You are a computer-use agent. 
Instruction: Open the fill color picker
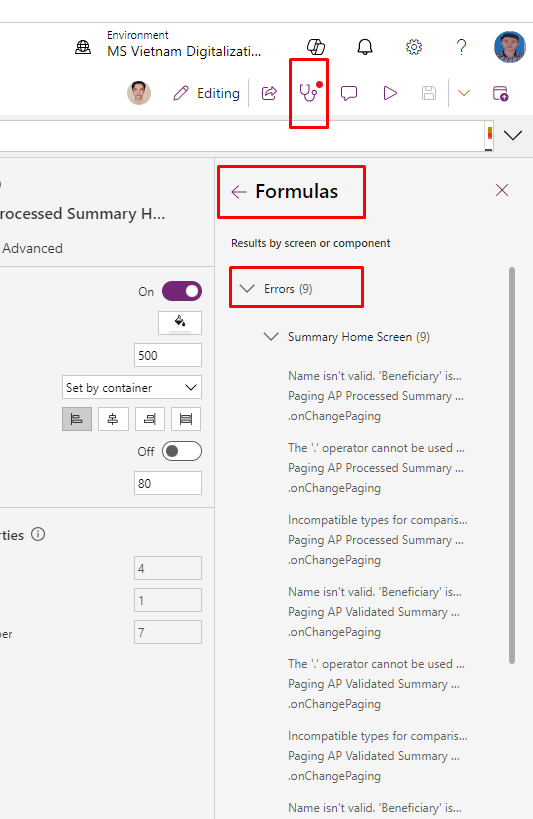(180, 323)
